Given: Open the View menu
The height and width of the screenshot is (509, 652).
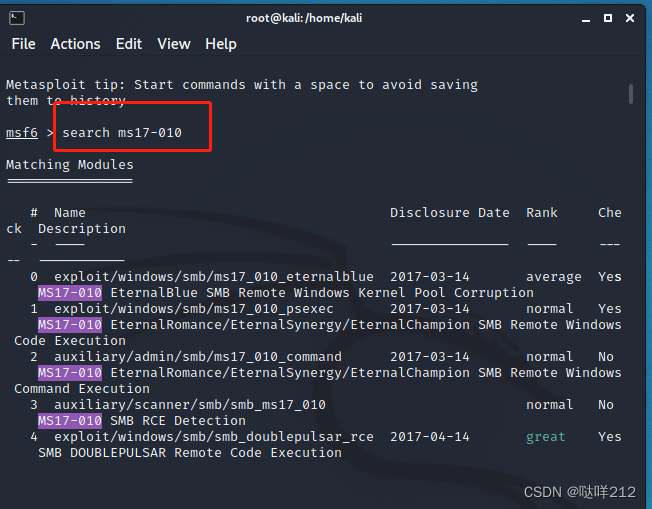Looking at the screenshot, I should tap(174, 44).
